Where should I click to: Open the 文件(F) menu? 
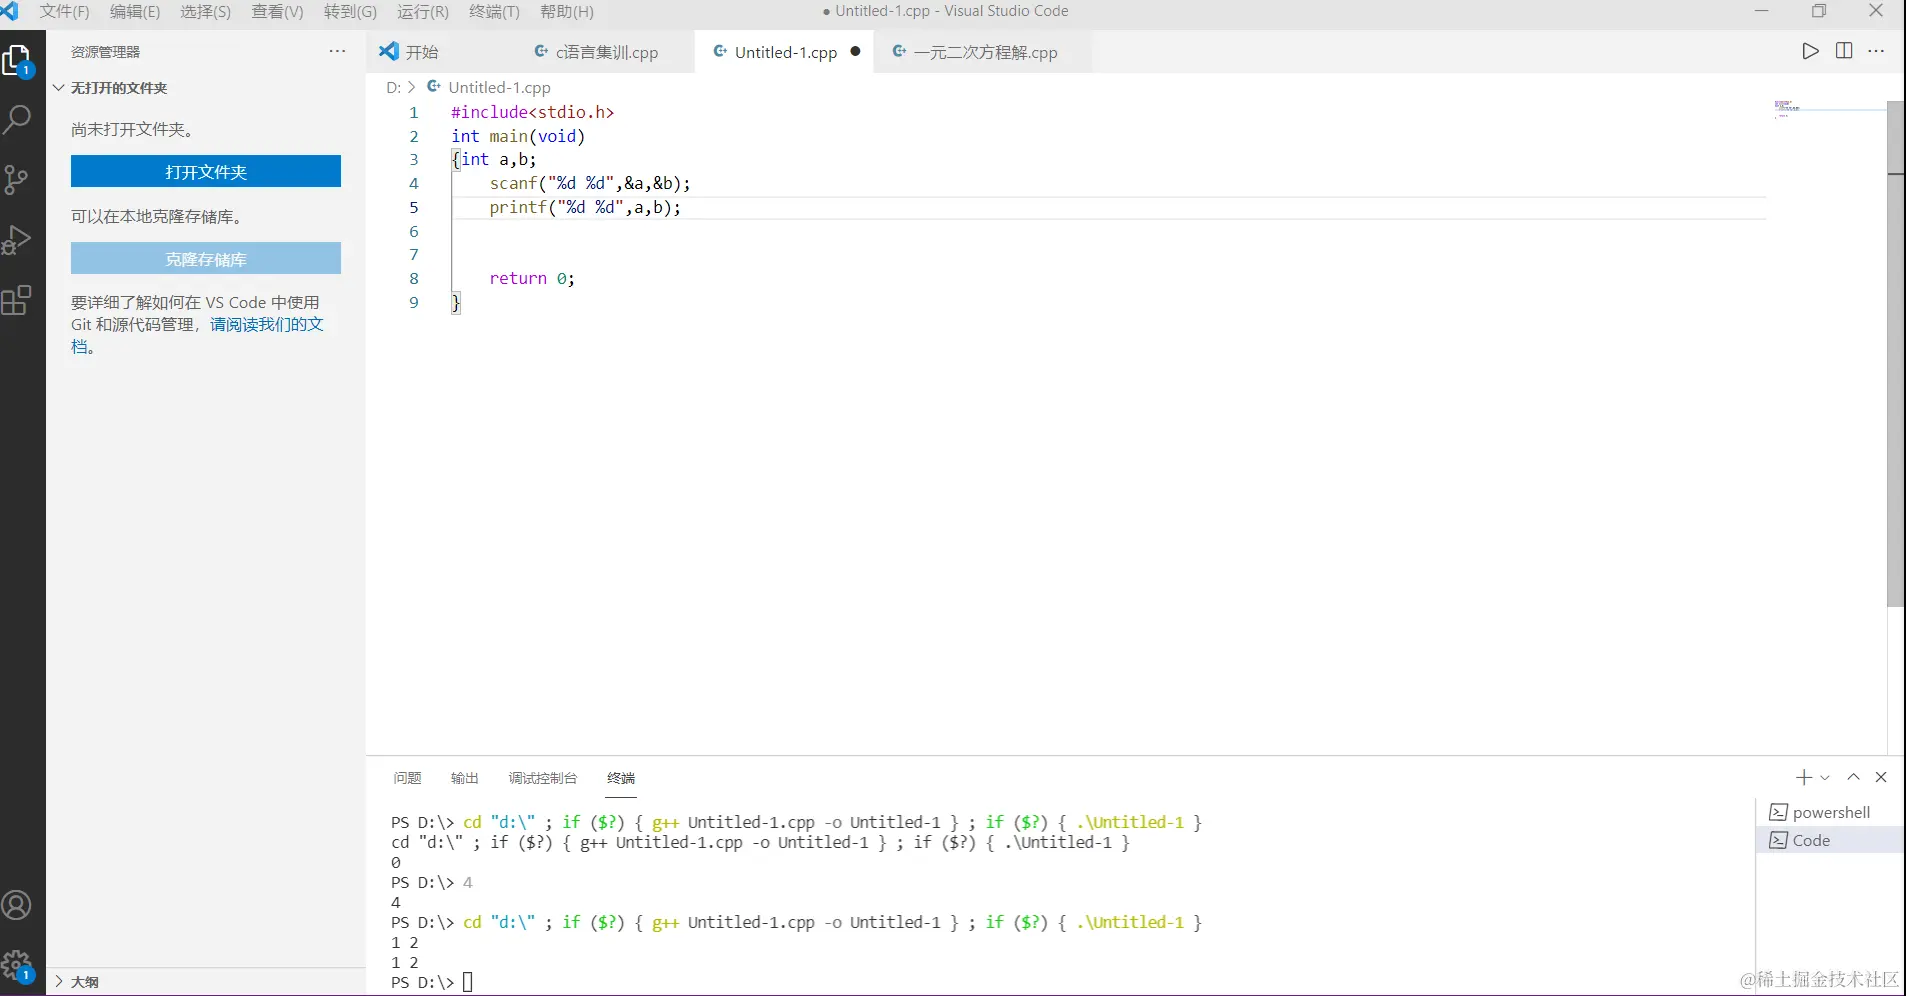[65, 12]
